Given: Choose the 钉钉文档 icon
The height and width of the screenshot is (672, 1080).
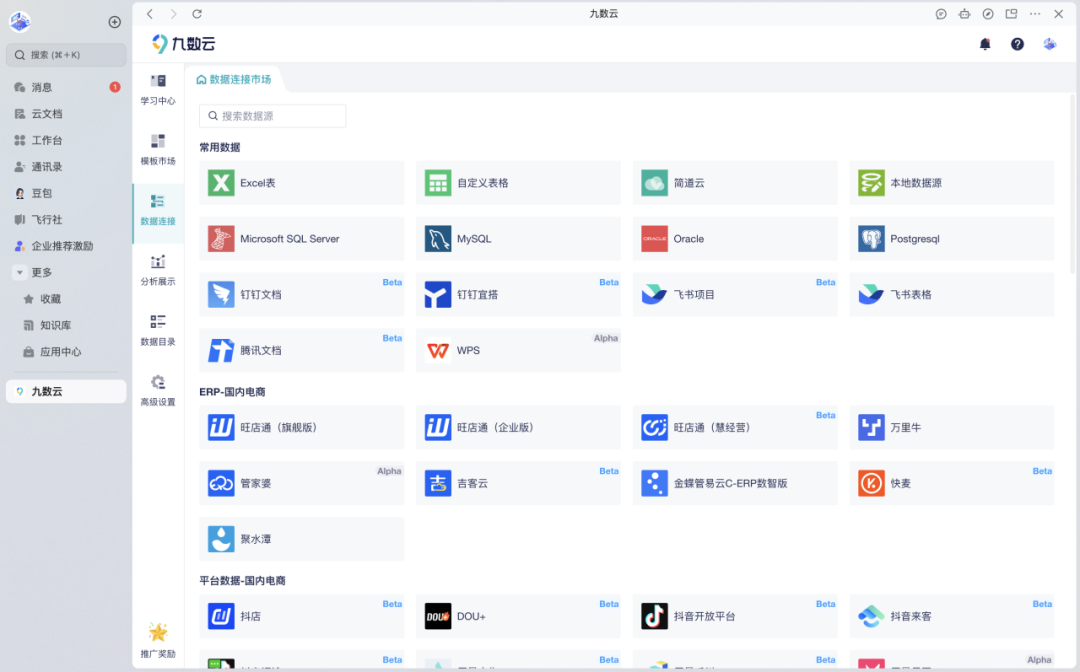Looking at the screenshot, I should coord(221,295).
